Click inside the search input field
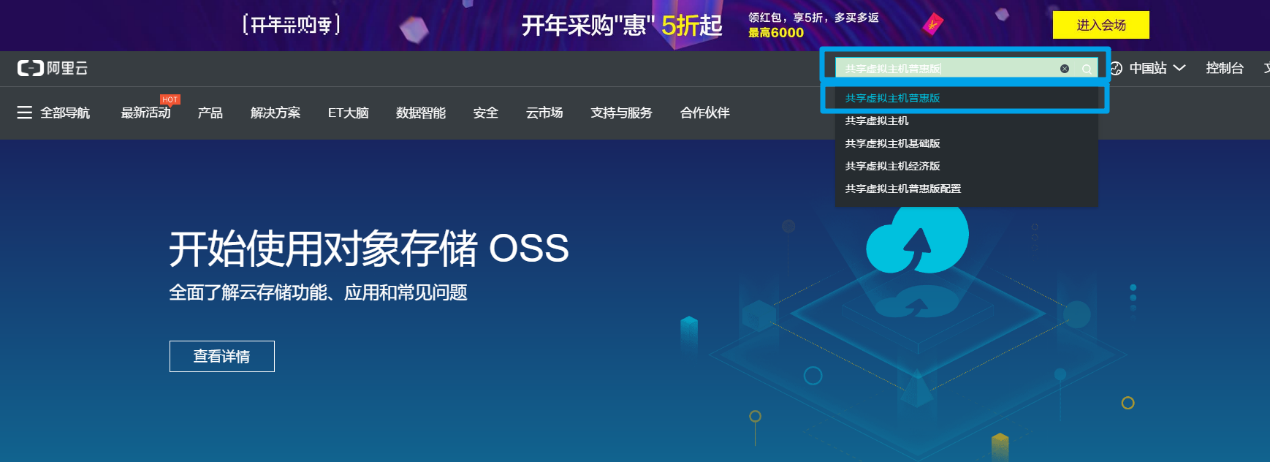 click(x=945, y=69)
